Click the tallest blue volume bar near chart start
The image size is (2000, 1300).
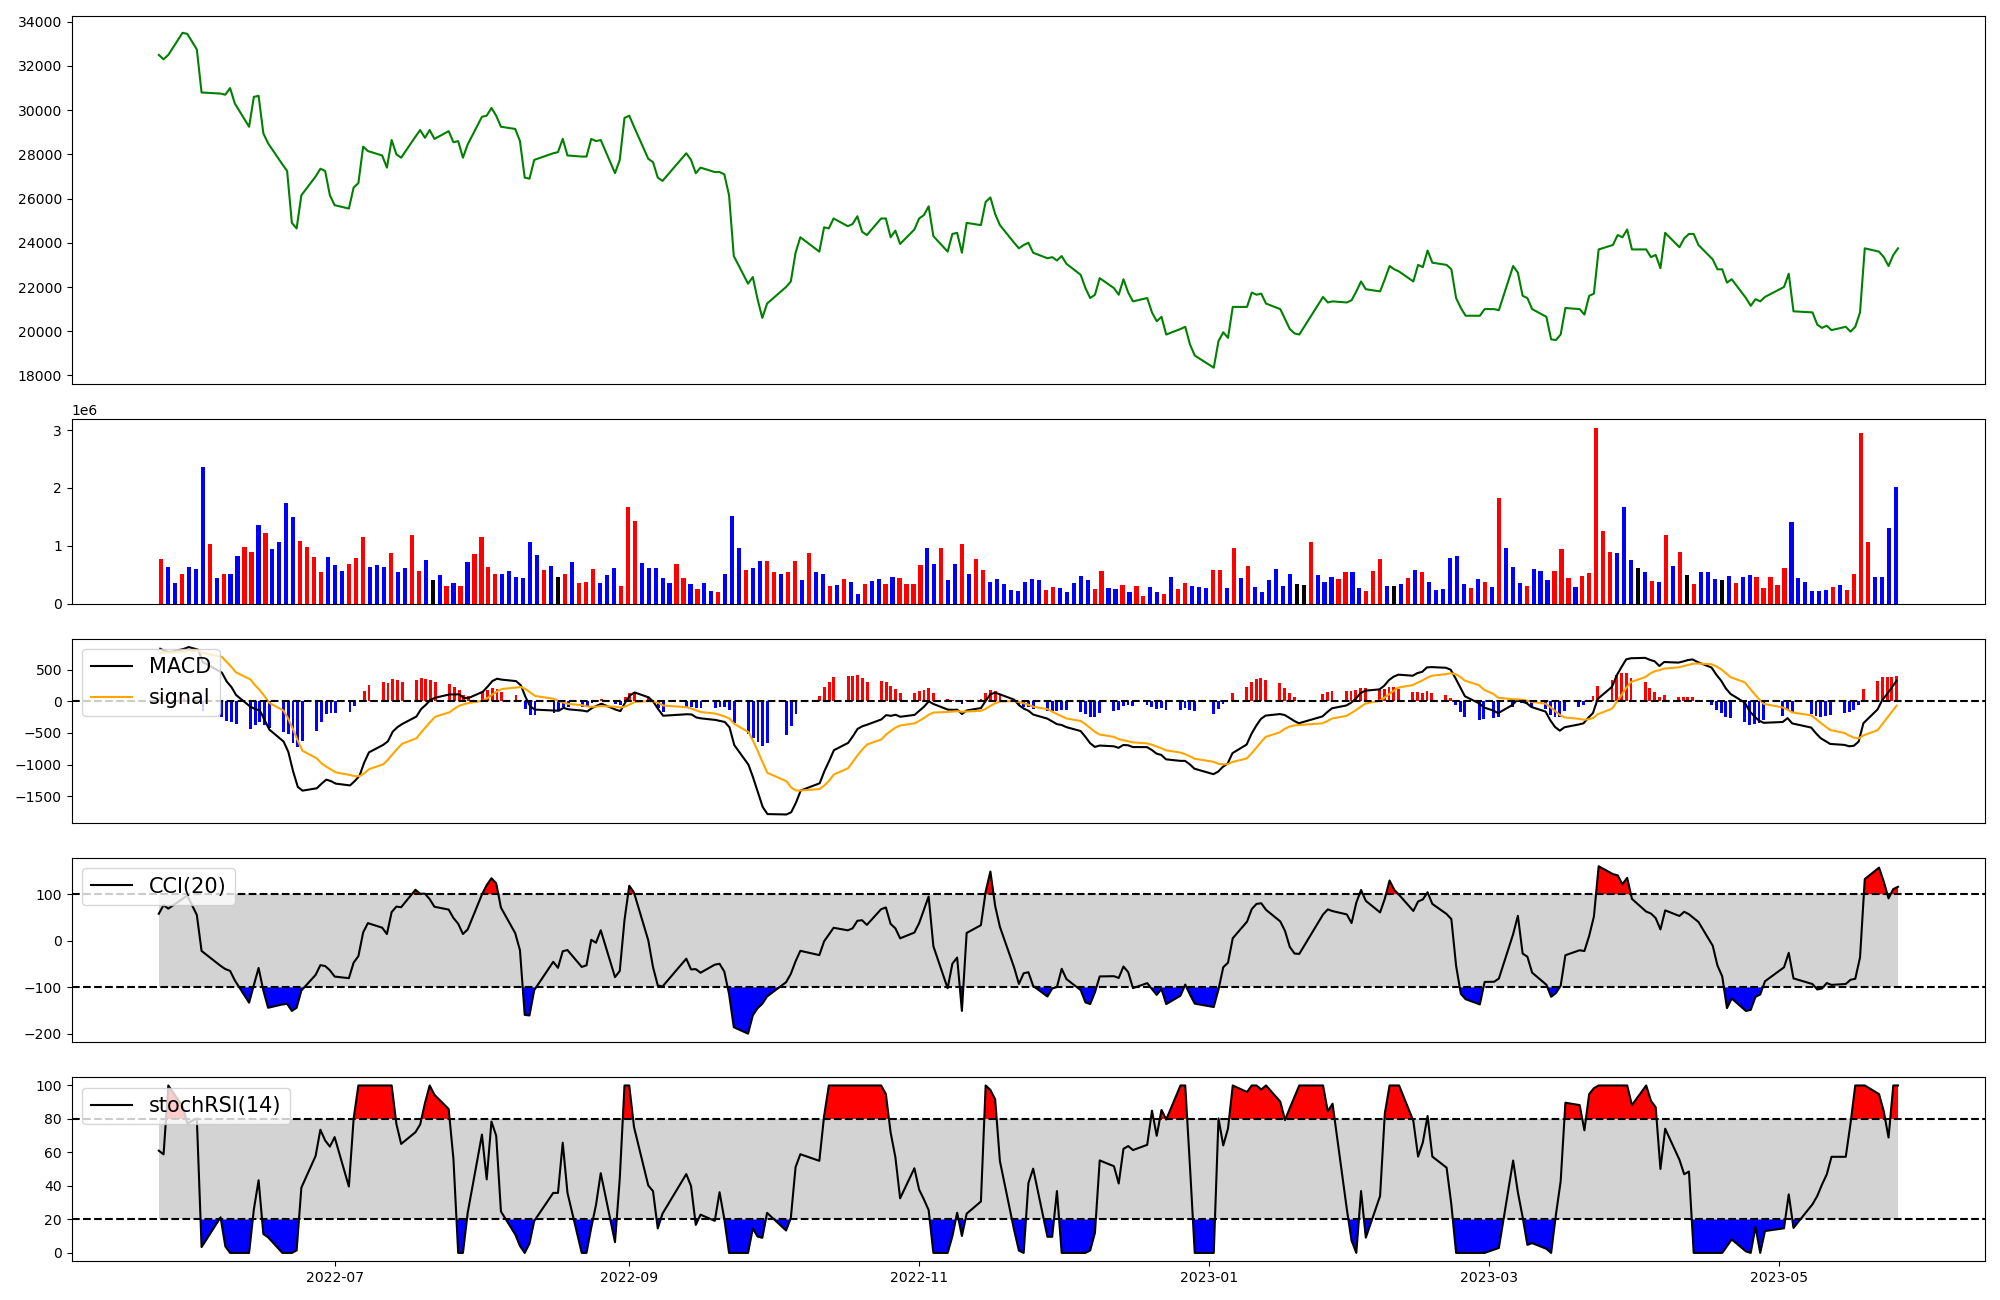203,535
